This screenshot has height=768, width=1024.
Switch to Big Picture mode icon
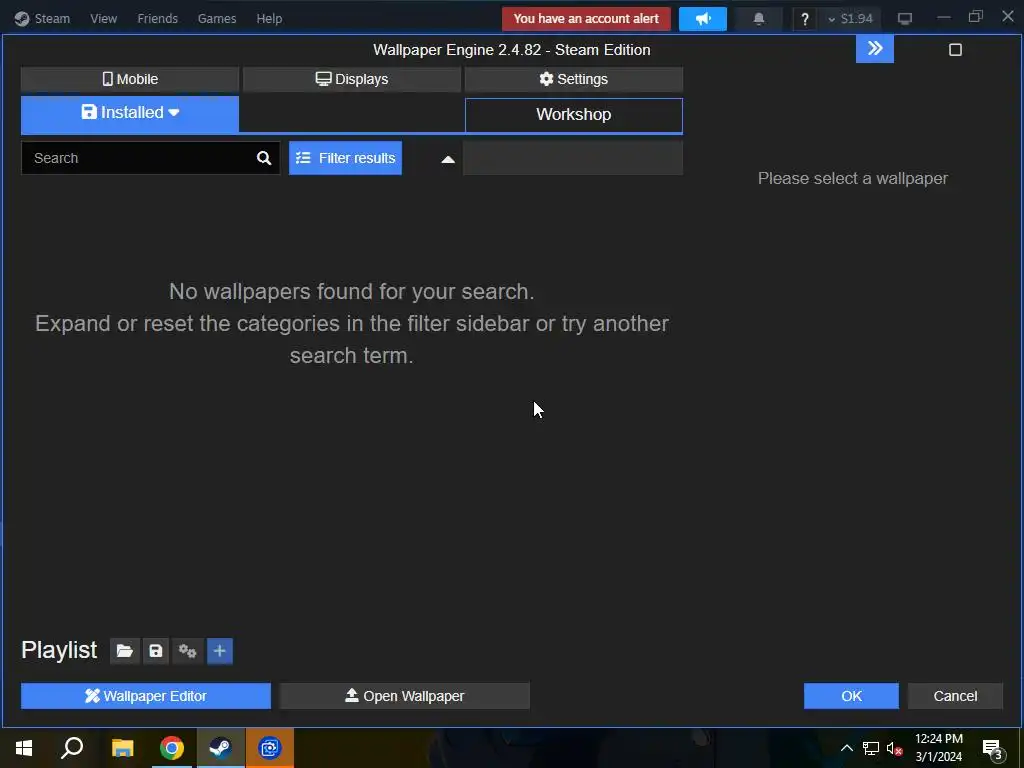904,19
